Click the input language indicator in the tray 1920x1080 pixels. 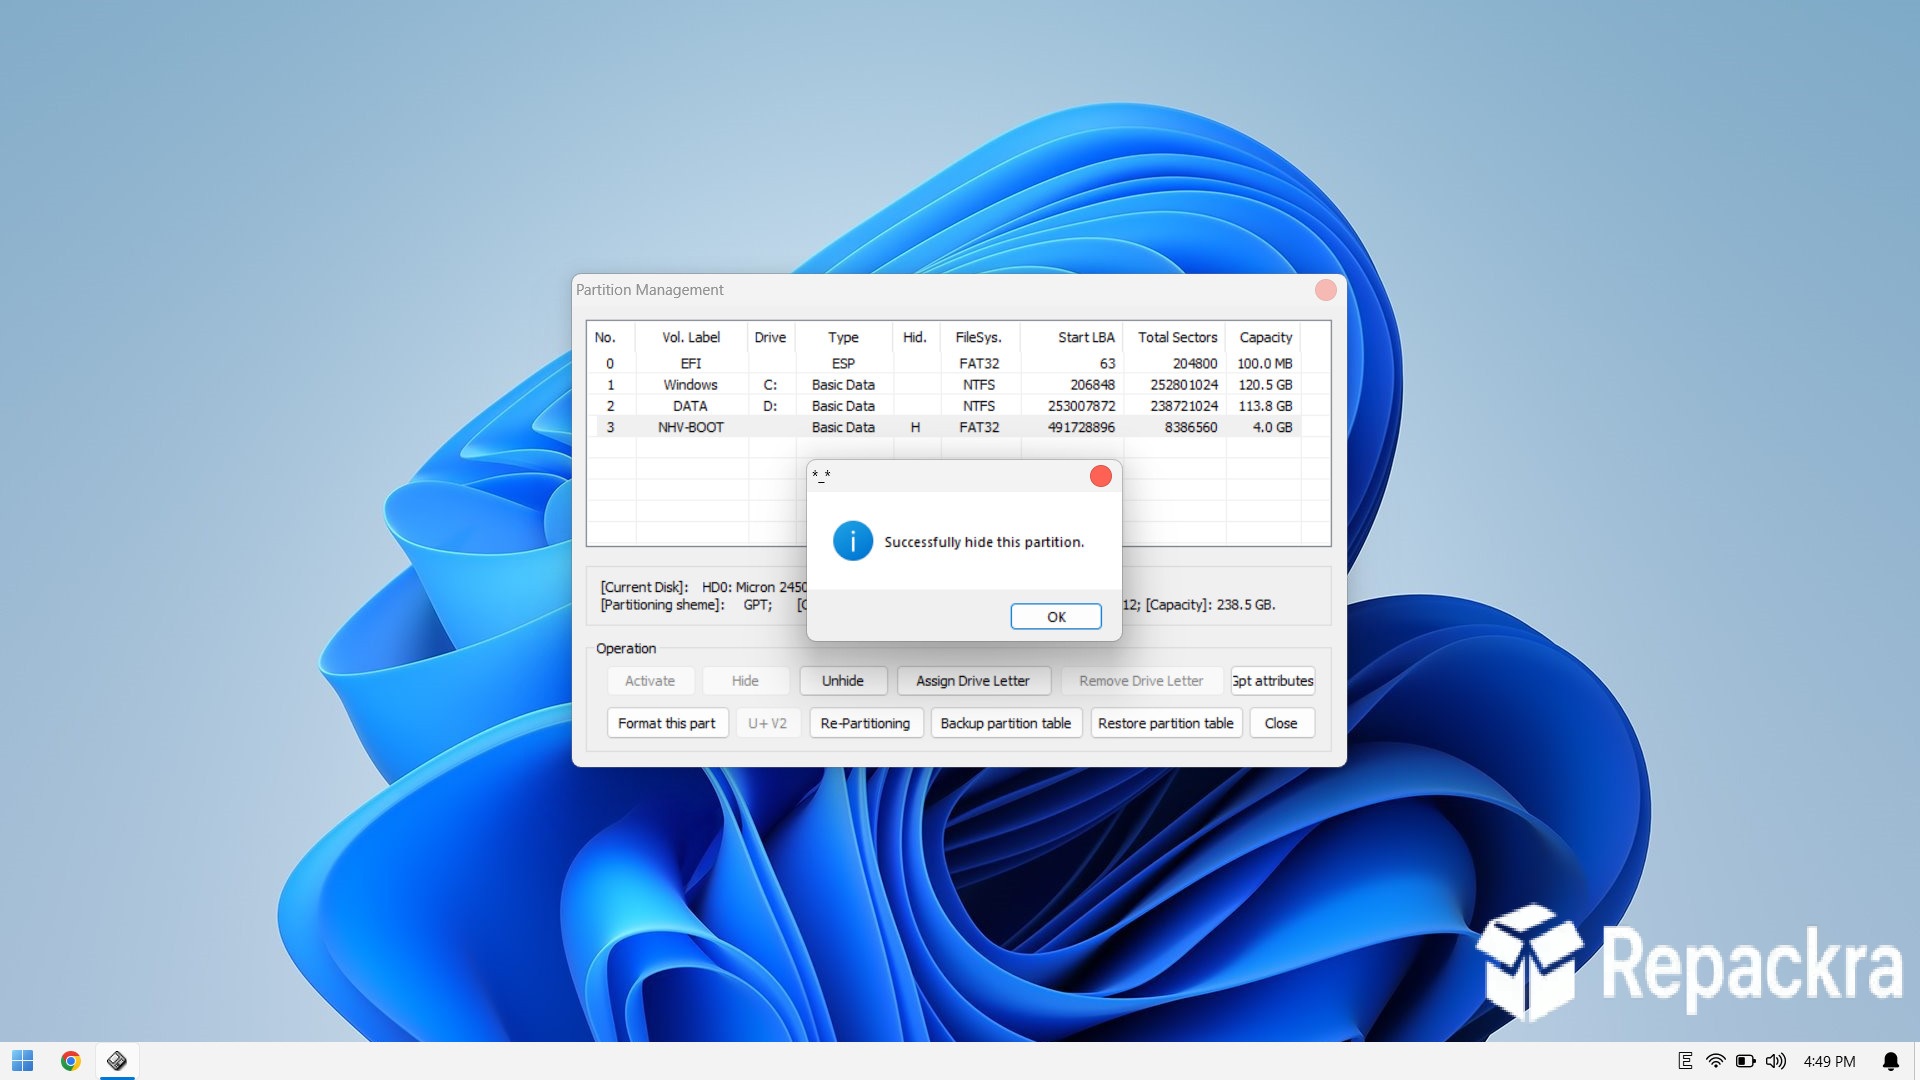[1685, 1061]
